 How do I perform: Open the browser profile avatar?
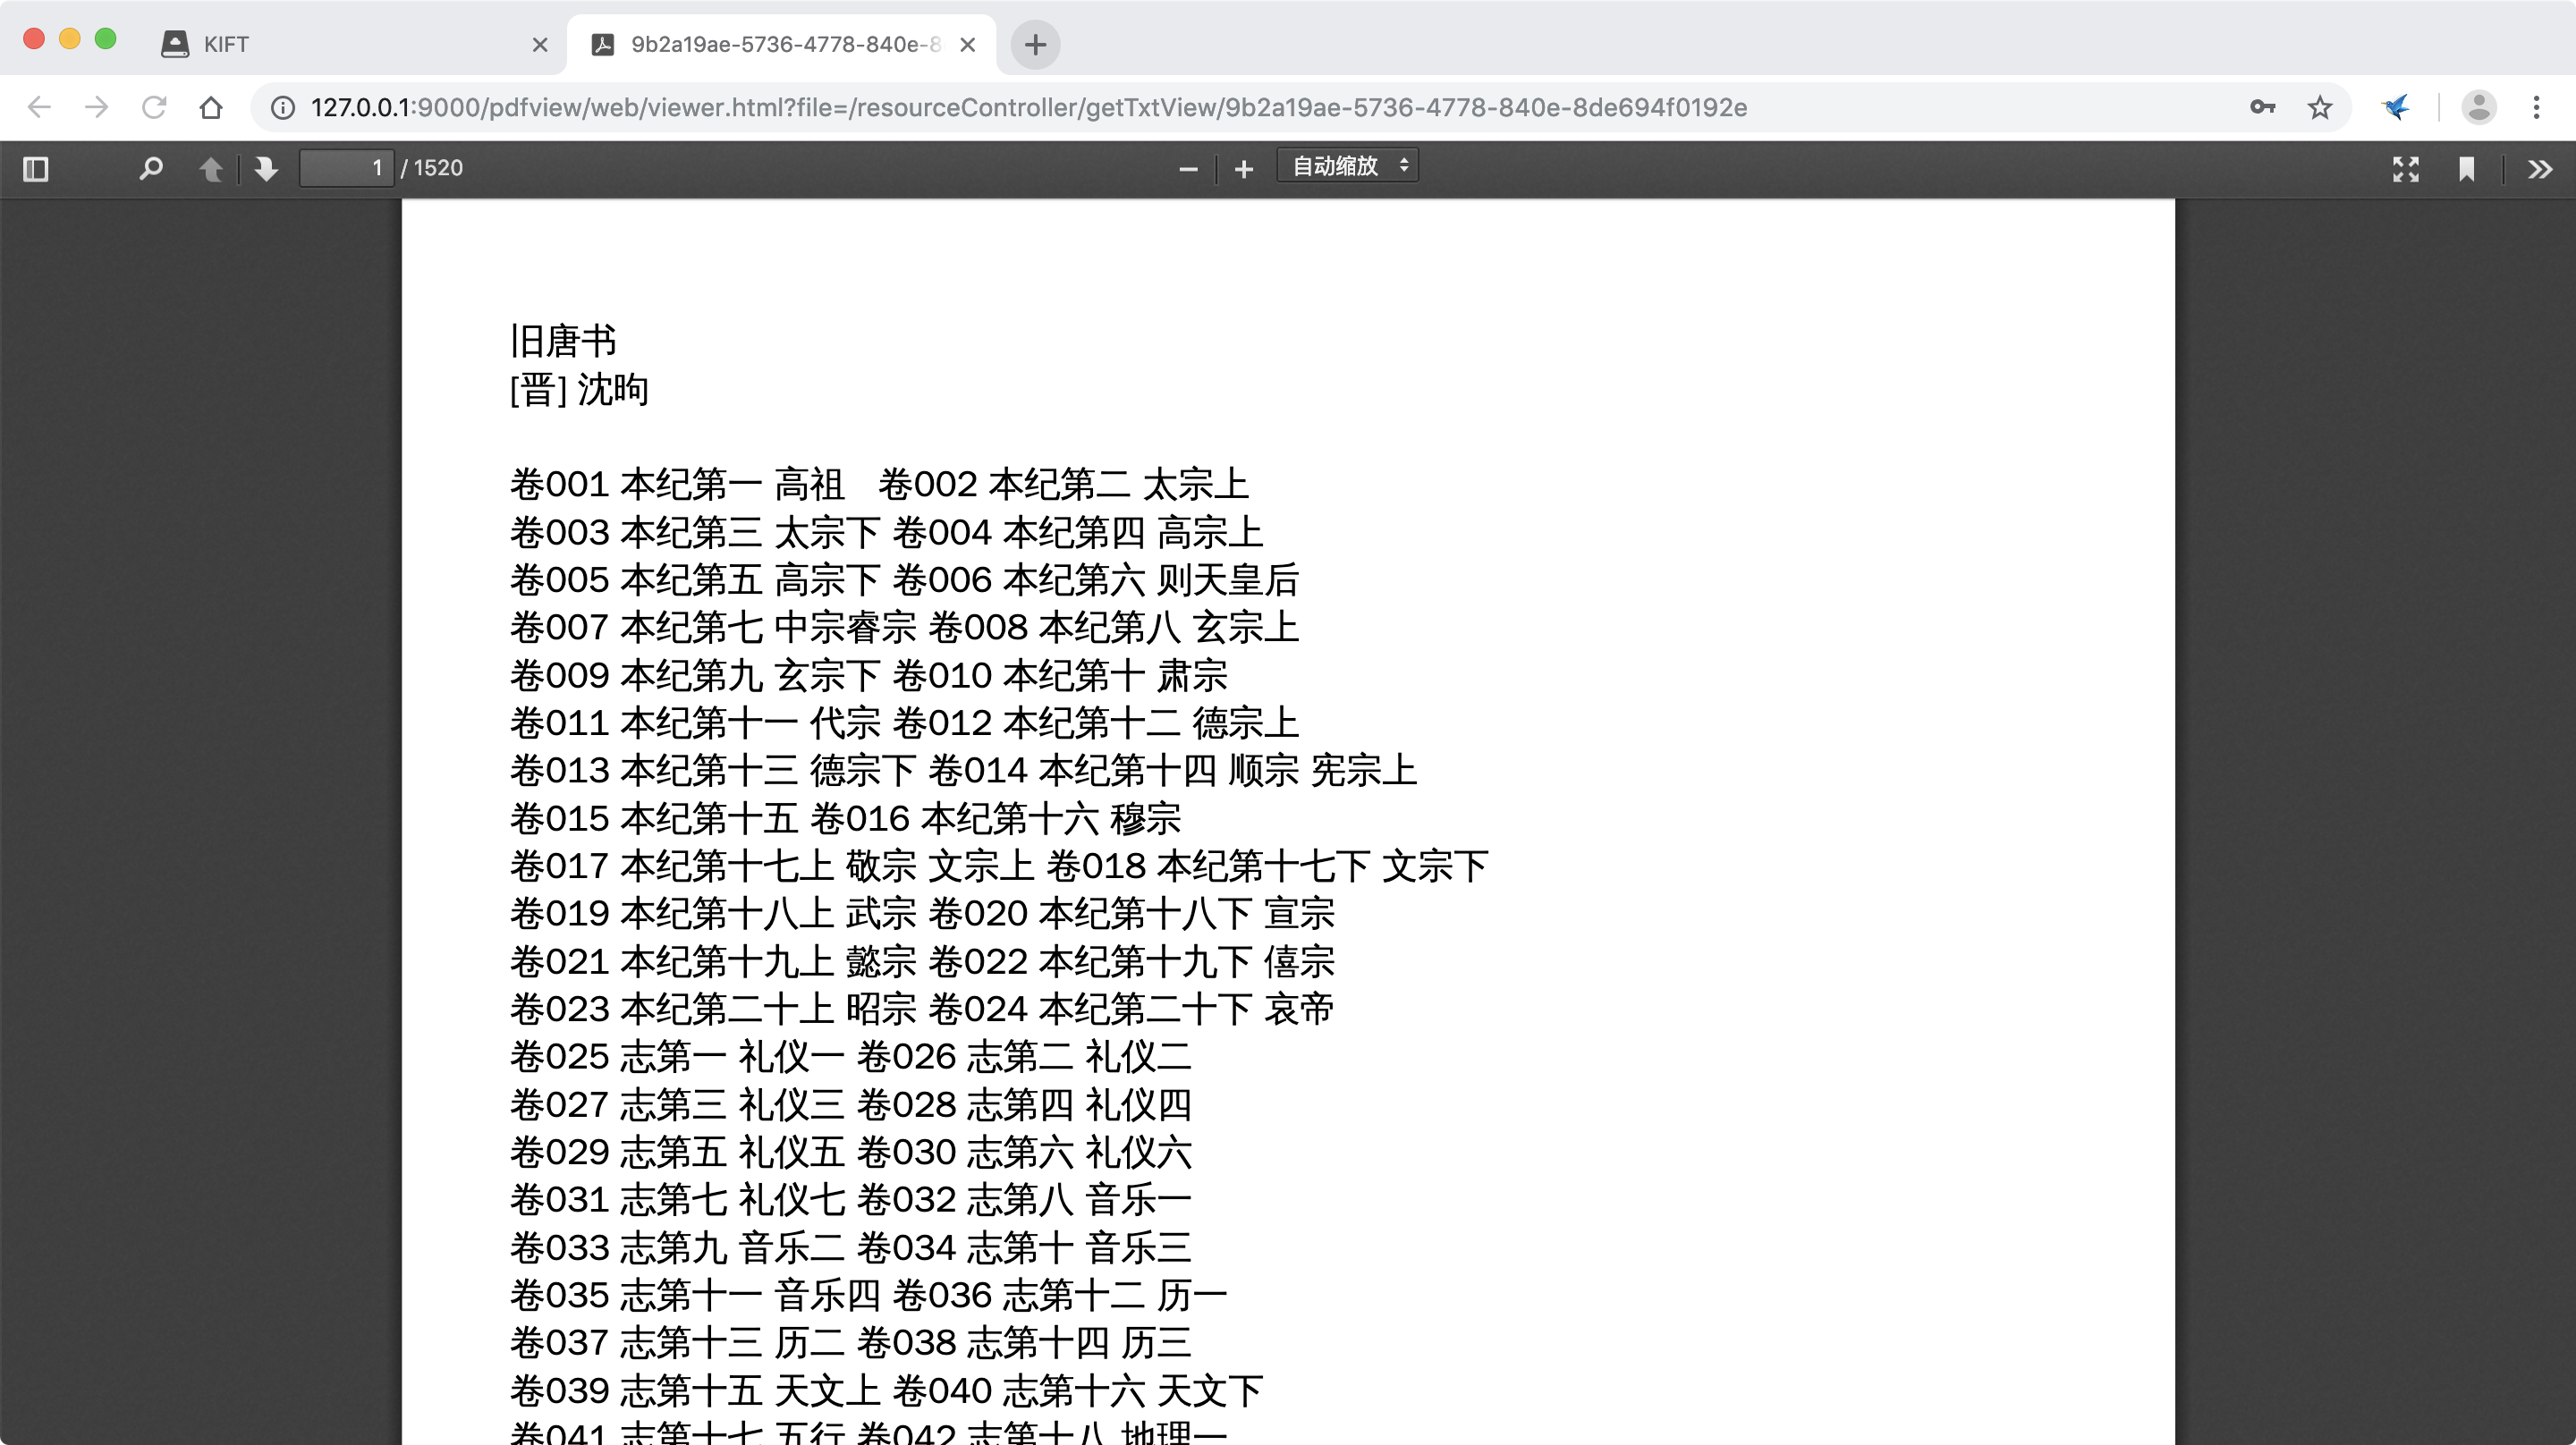2478,107
